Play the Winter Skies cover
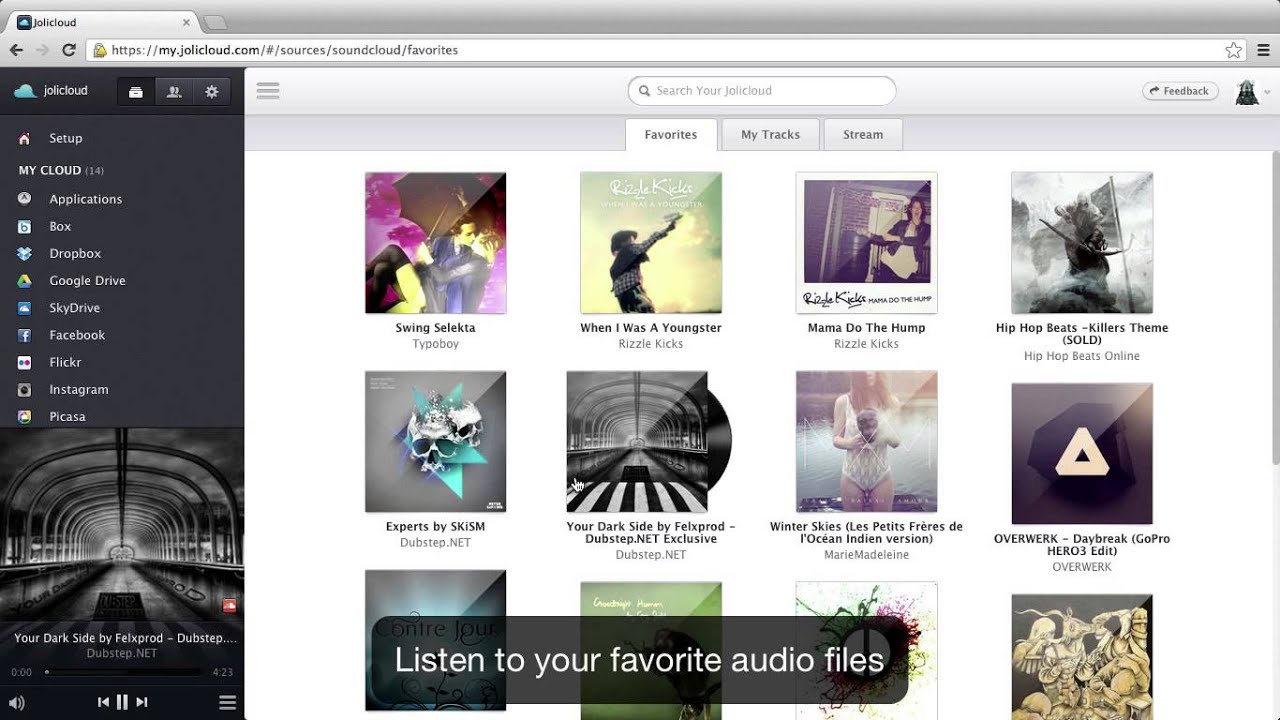1280x720 pixels. [x=866, y=442]
